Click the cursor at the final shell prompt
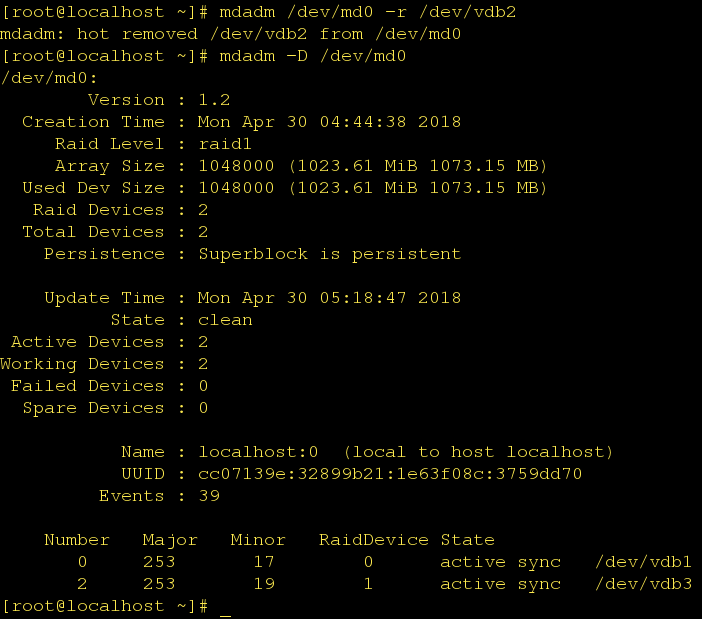 pos(225,607)
